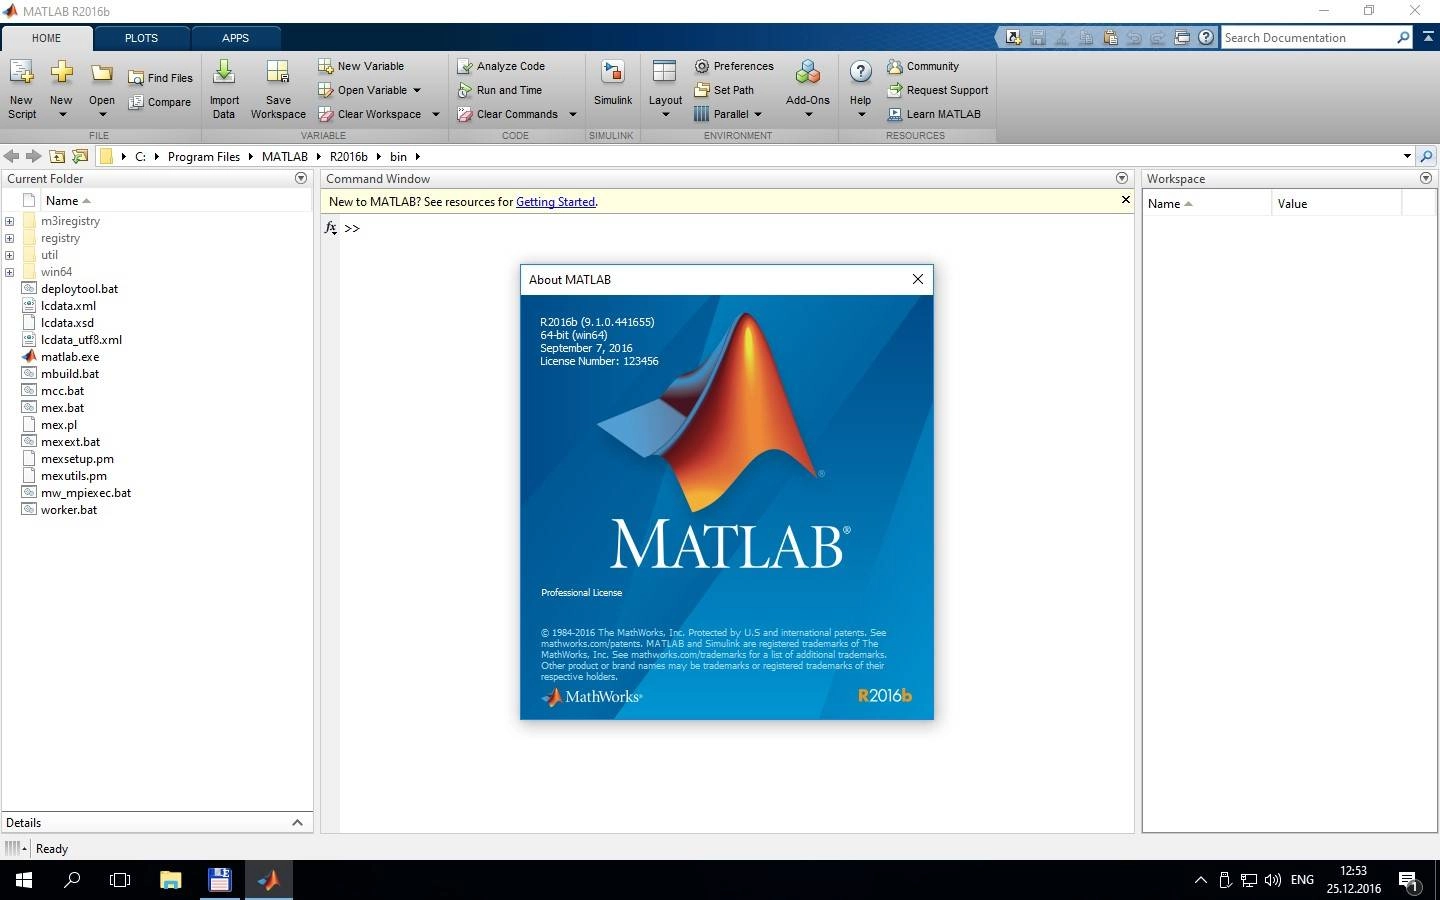Screen dimensions: 1440x900
Task: Click the Help question mark icon in ribbon
Action: (x=860, y=72)
